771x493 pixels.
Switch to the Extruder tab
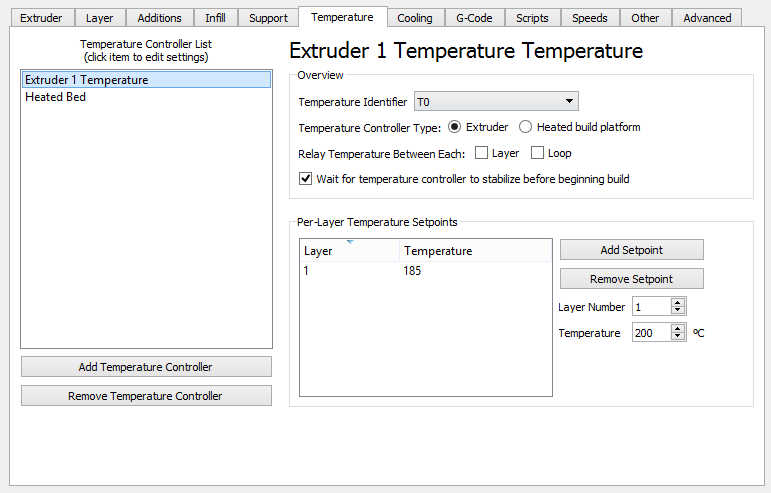(x=42, y=18)
